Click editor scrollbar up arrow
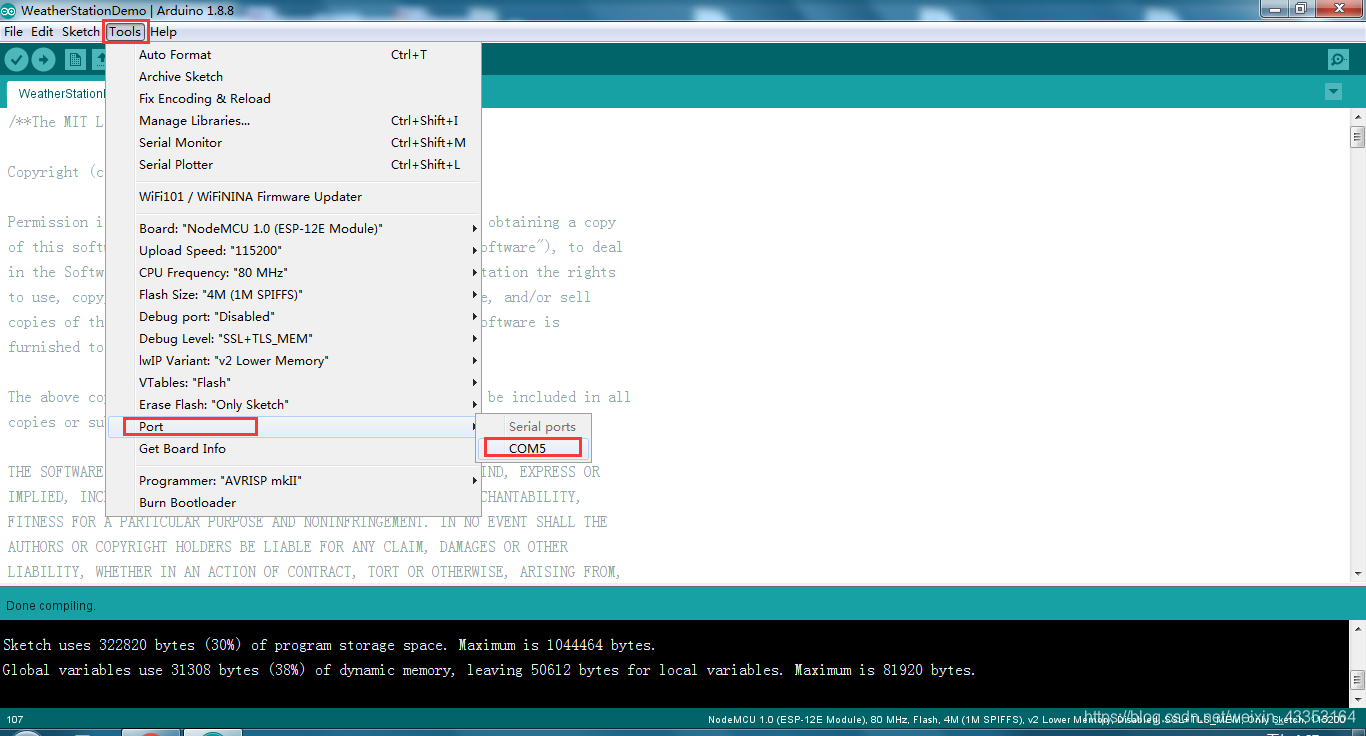 tap(1357, 119)
